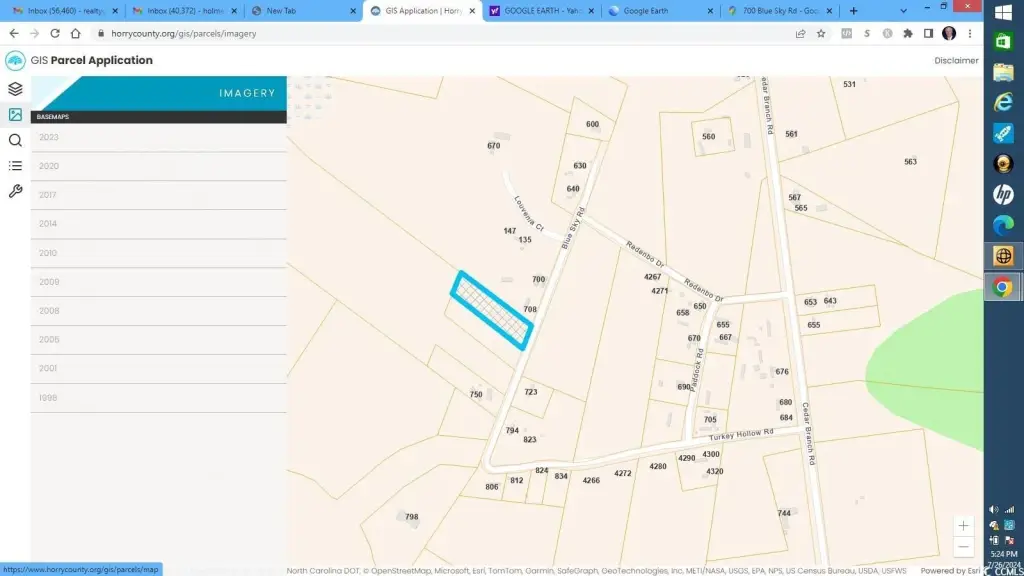The height and width of the screenshot is (576, 1024).
Task: Open the Search tool magnifier icon
Action: coord(15,140)
